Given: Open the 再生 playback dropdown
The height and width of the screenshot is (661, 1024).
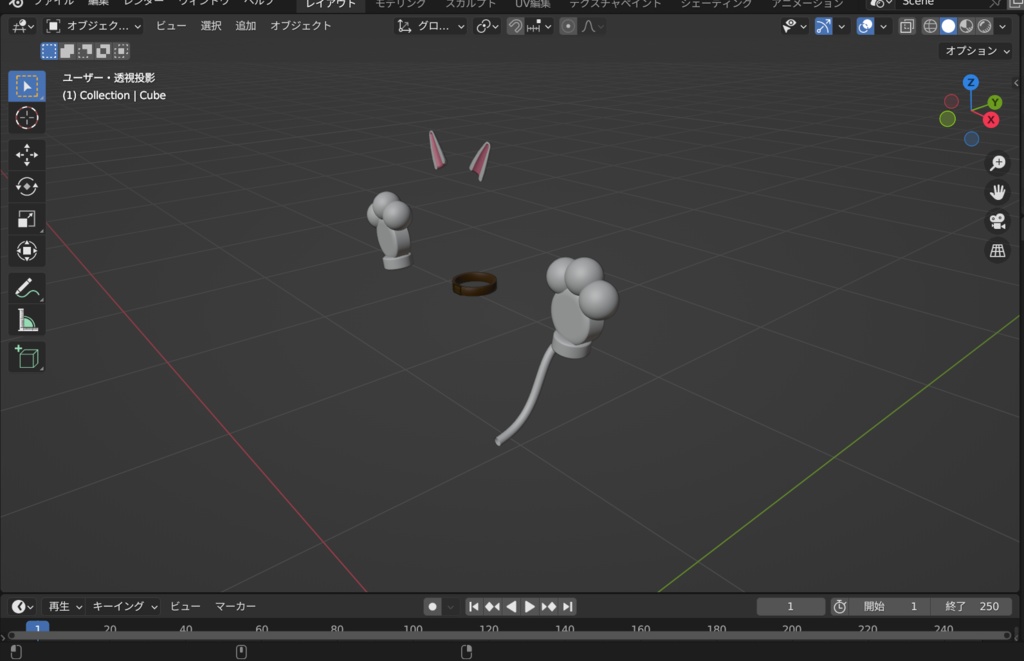Looking at the screenshot, I should (x=65, y=607).
